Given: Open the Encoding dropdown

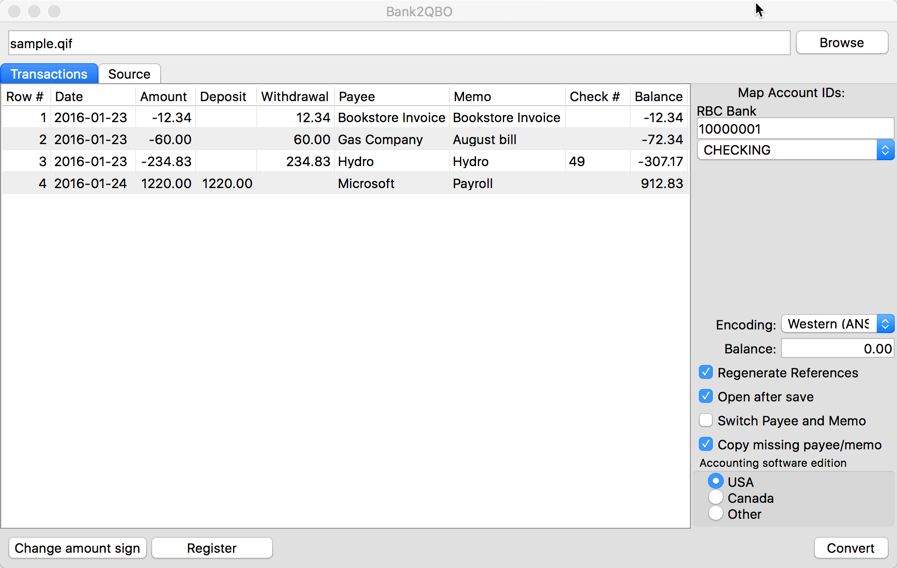Looking at the screenshot, I should point(838,324).
